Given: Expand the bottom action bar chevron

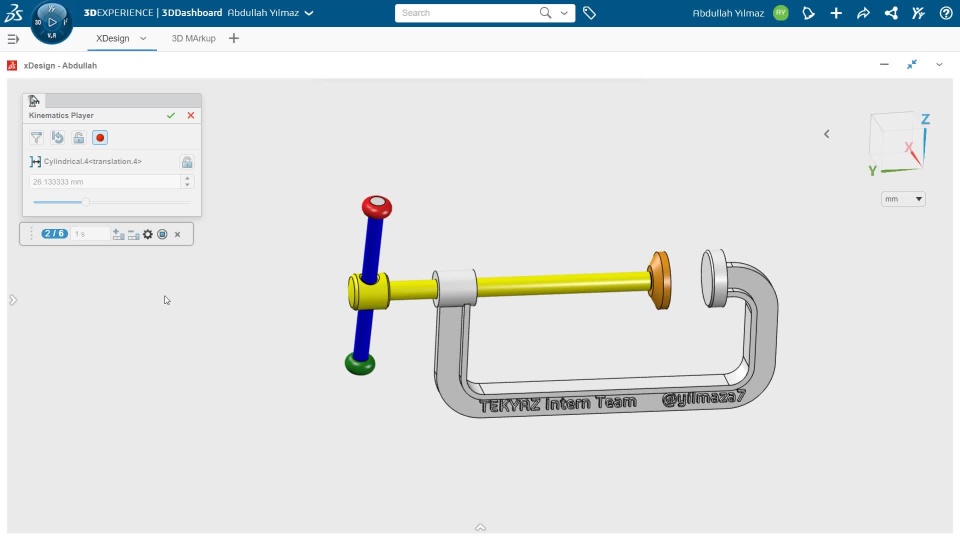Looking at the screenshot, I should click(x=481, y=528).
